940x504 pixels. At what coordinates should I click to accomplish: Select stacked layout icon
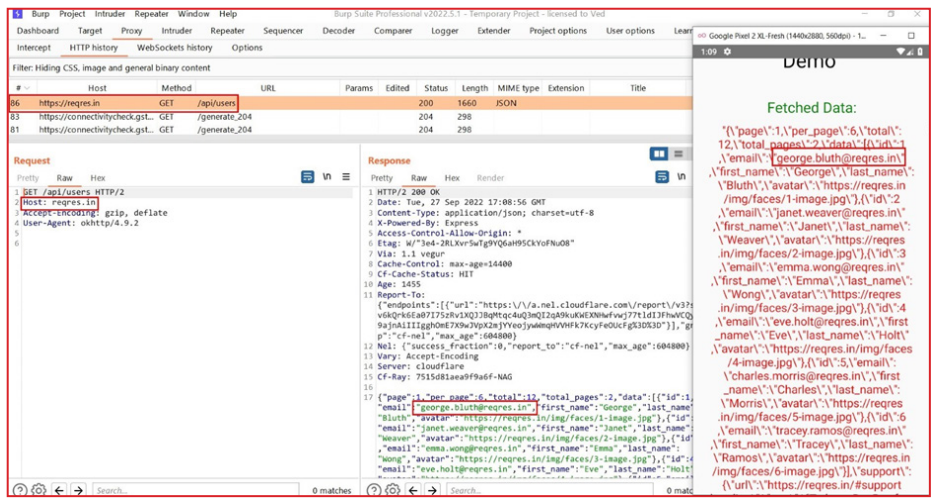678,154
